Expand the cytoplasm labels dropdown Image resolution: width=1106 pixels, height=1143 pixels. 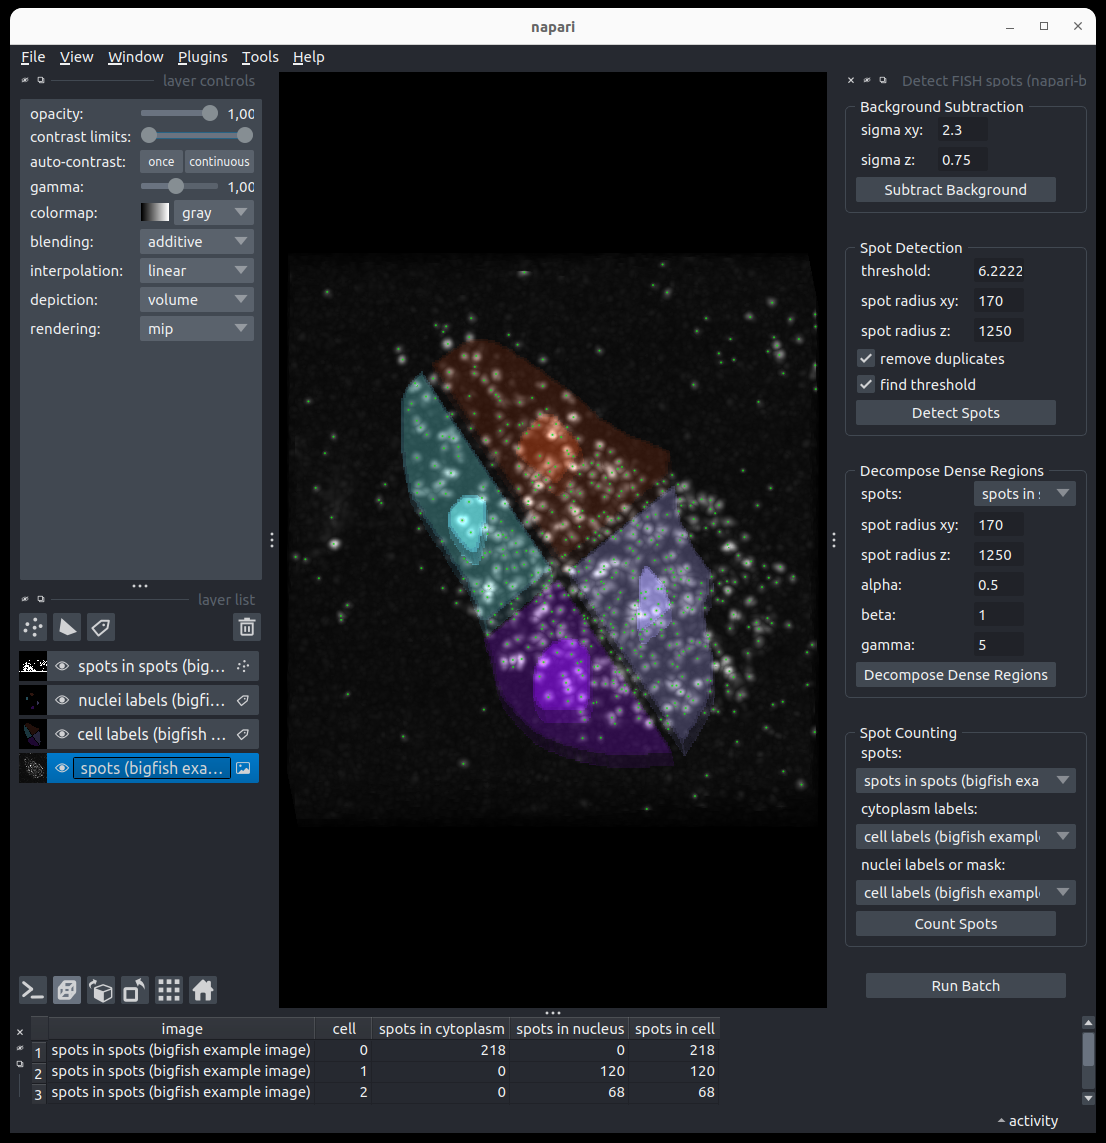[x=965, y=837]
